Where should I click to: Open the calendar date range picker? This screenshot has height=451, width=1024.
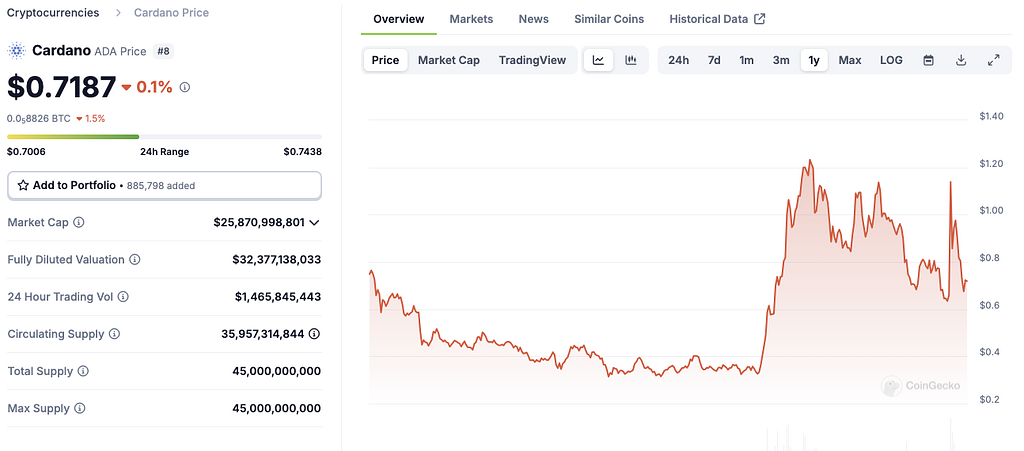[x=928, y=60]
